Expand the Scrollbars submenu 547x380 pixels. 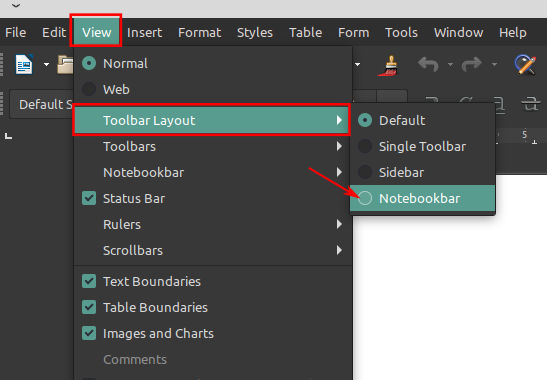click(213, 250)
